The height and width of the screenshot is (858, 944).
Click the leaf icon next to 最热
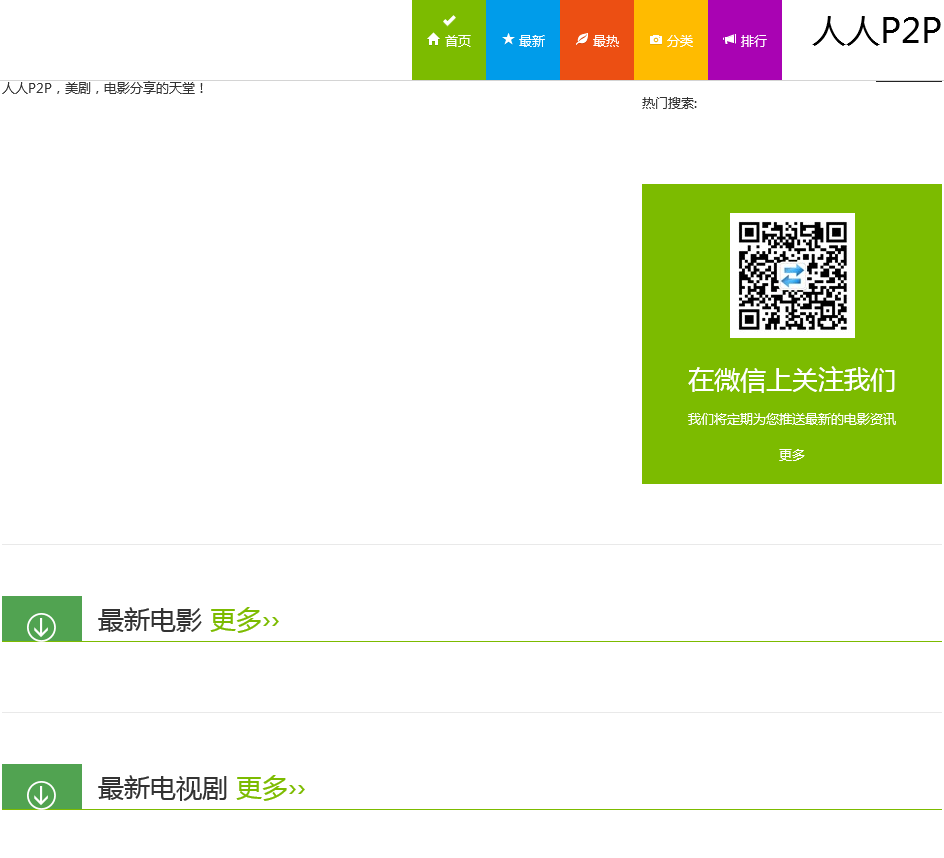click(x=582, y=40)
